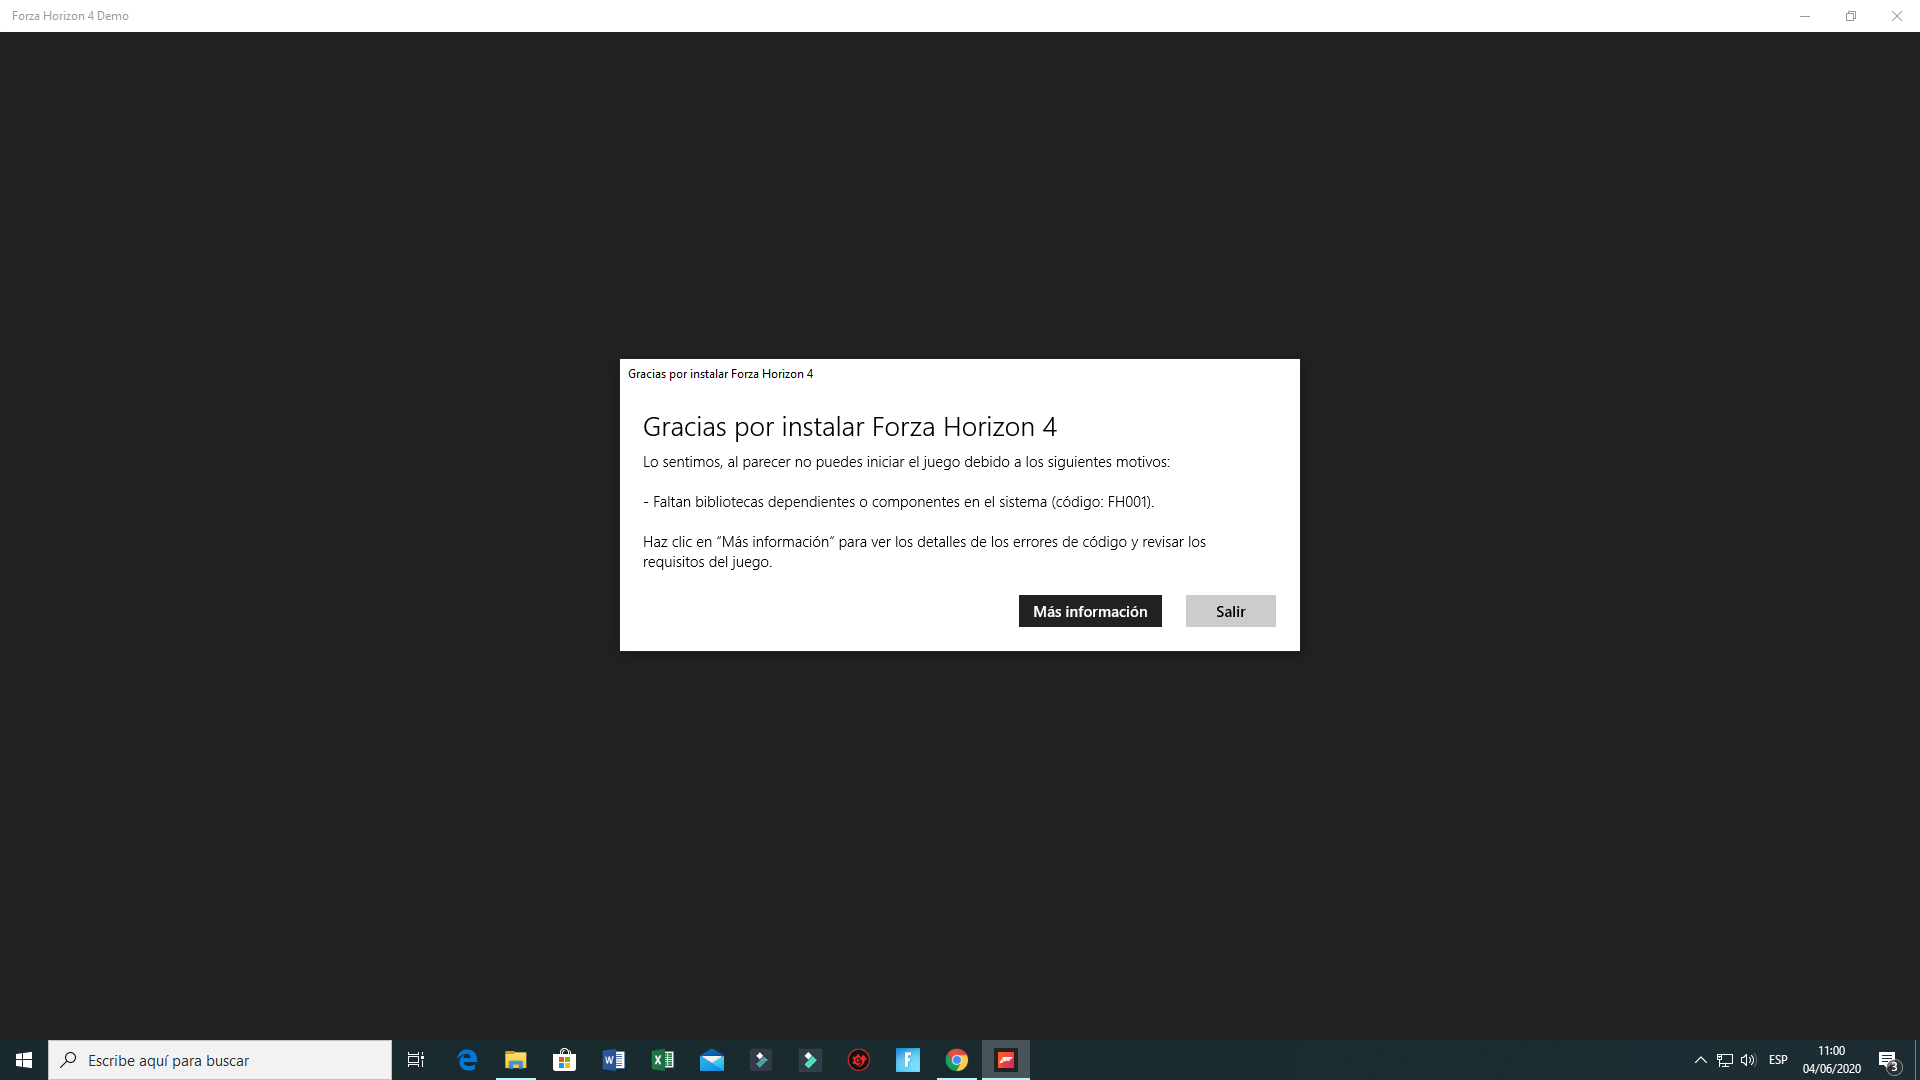Open the red Driver Booster taskbar icon
This screenshot has width=1920, height=1080.
(x=859, y=1060)
